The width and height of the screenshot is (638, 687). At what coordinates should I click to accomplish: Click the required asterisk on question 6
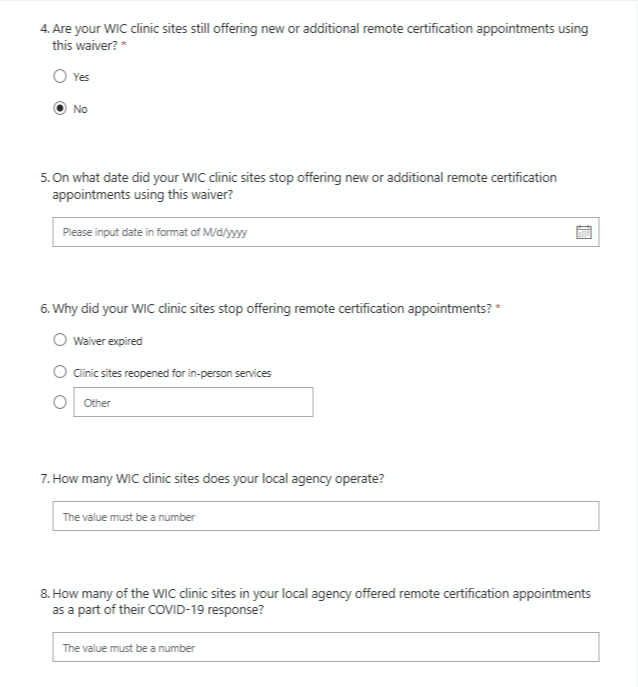[498, 308]
